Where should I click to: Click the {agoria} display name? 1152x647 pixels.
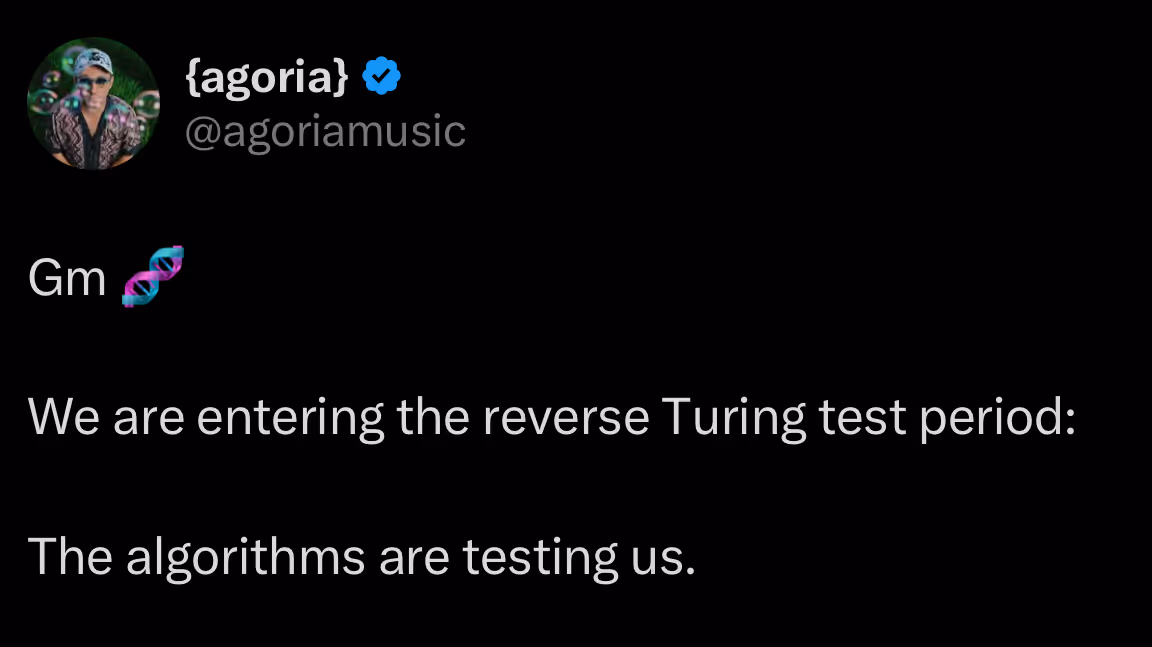pos(267,77)
